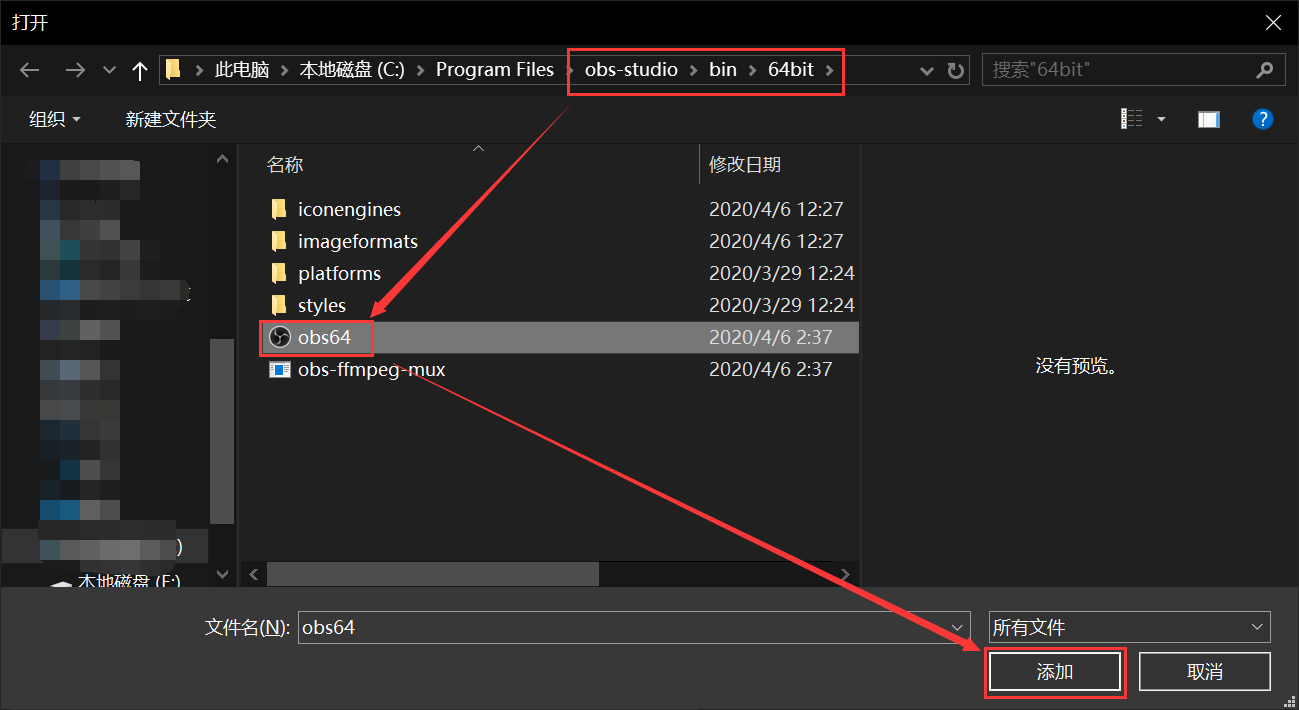Go up one folder level
This screenshot has width=1299, height=710.
coord(140,70)
